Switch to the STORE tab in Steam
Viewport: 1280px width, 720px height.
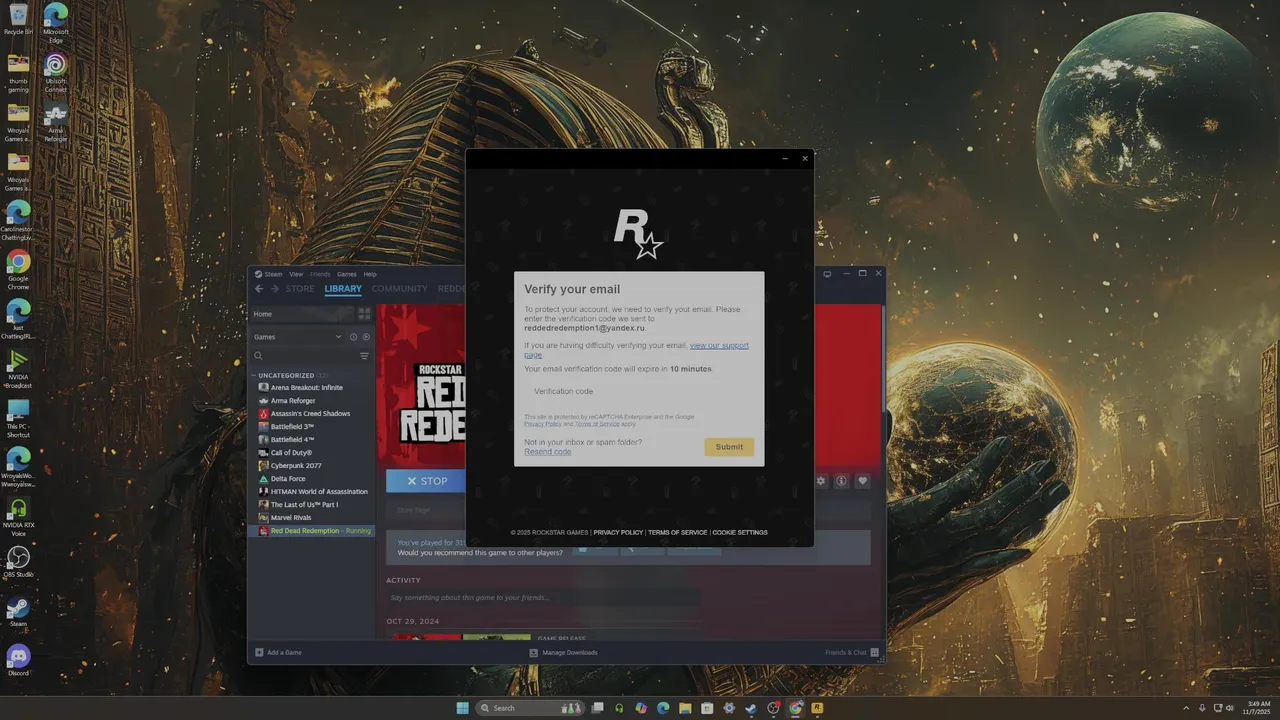[300, 289]
